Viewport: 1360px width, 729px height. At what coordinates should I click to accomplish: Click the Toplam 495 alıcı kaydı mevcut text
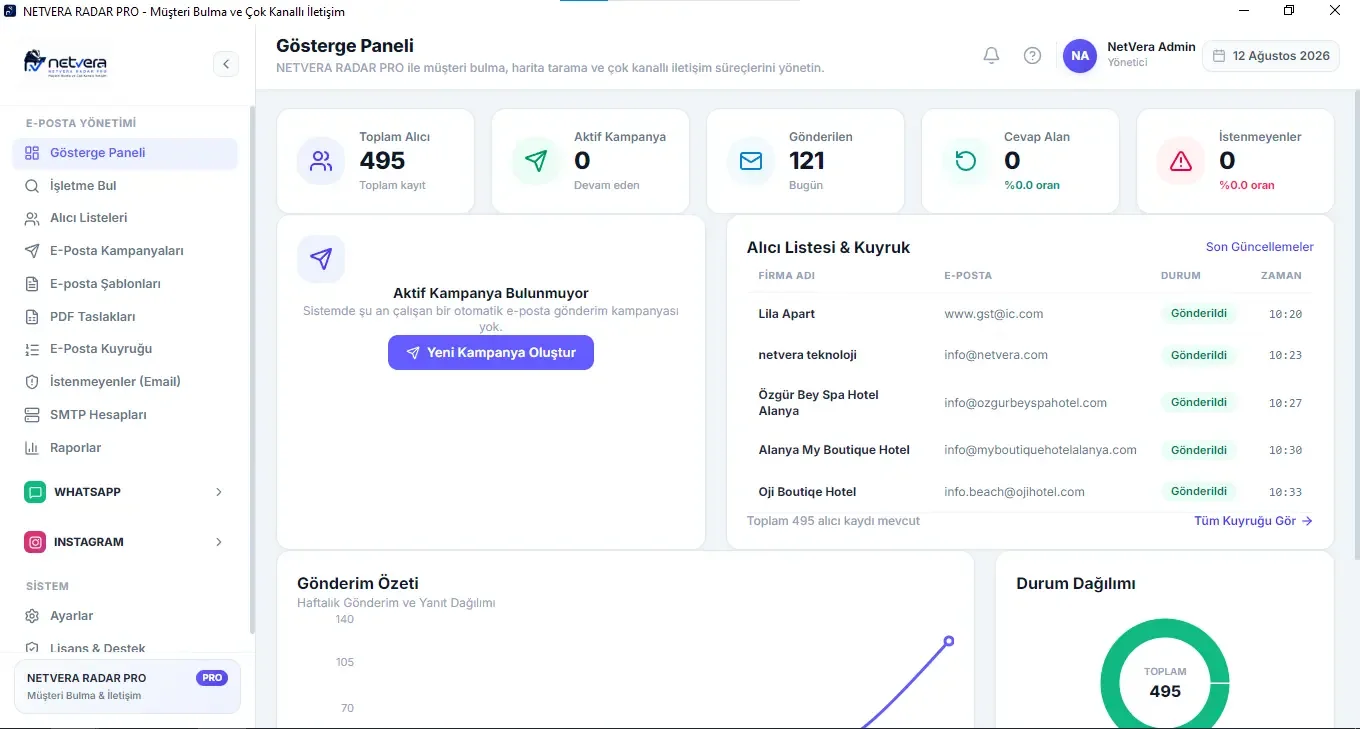[x=833, y=521]
